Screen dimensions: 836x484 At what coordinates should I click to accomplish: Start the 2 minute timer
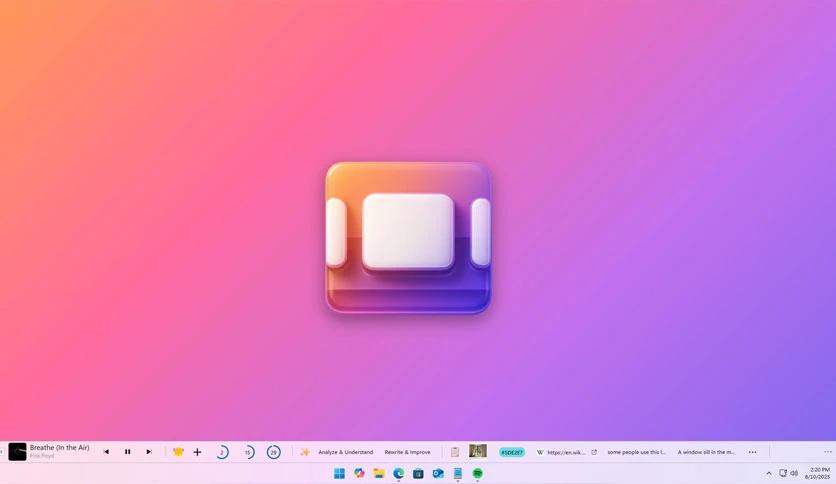(222, 452)
